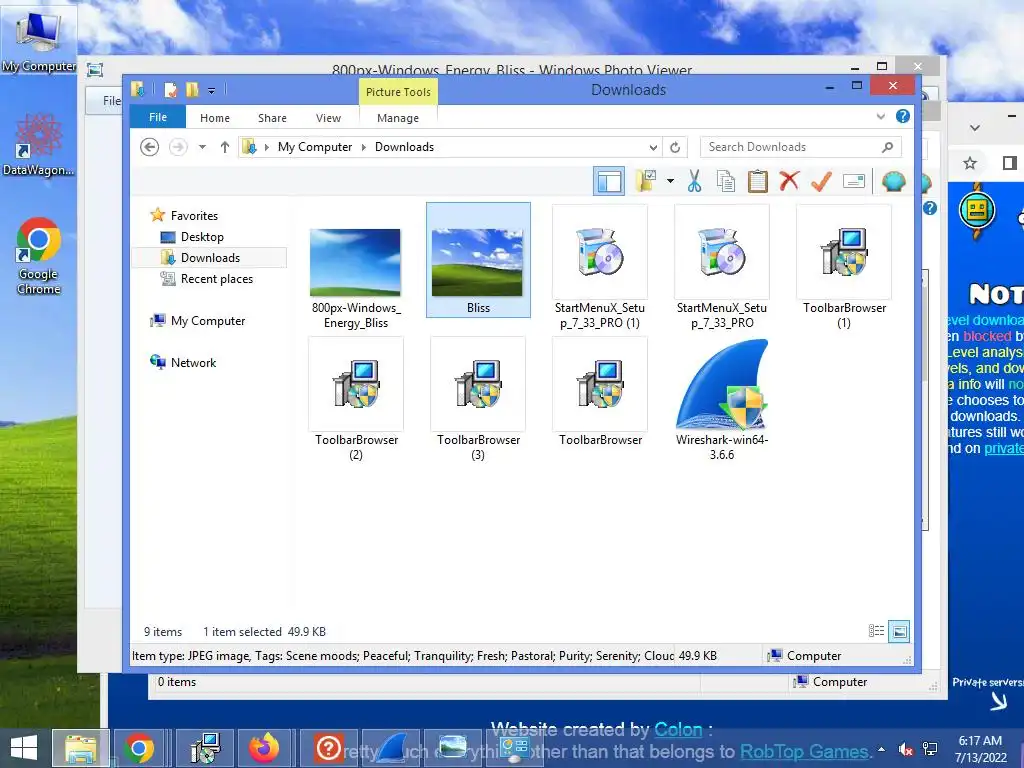This screenshot has height=768, width=1024.
Task: Click the Search Downloads field
Action: [801, 147]
